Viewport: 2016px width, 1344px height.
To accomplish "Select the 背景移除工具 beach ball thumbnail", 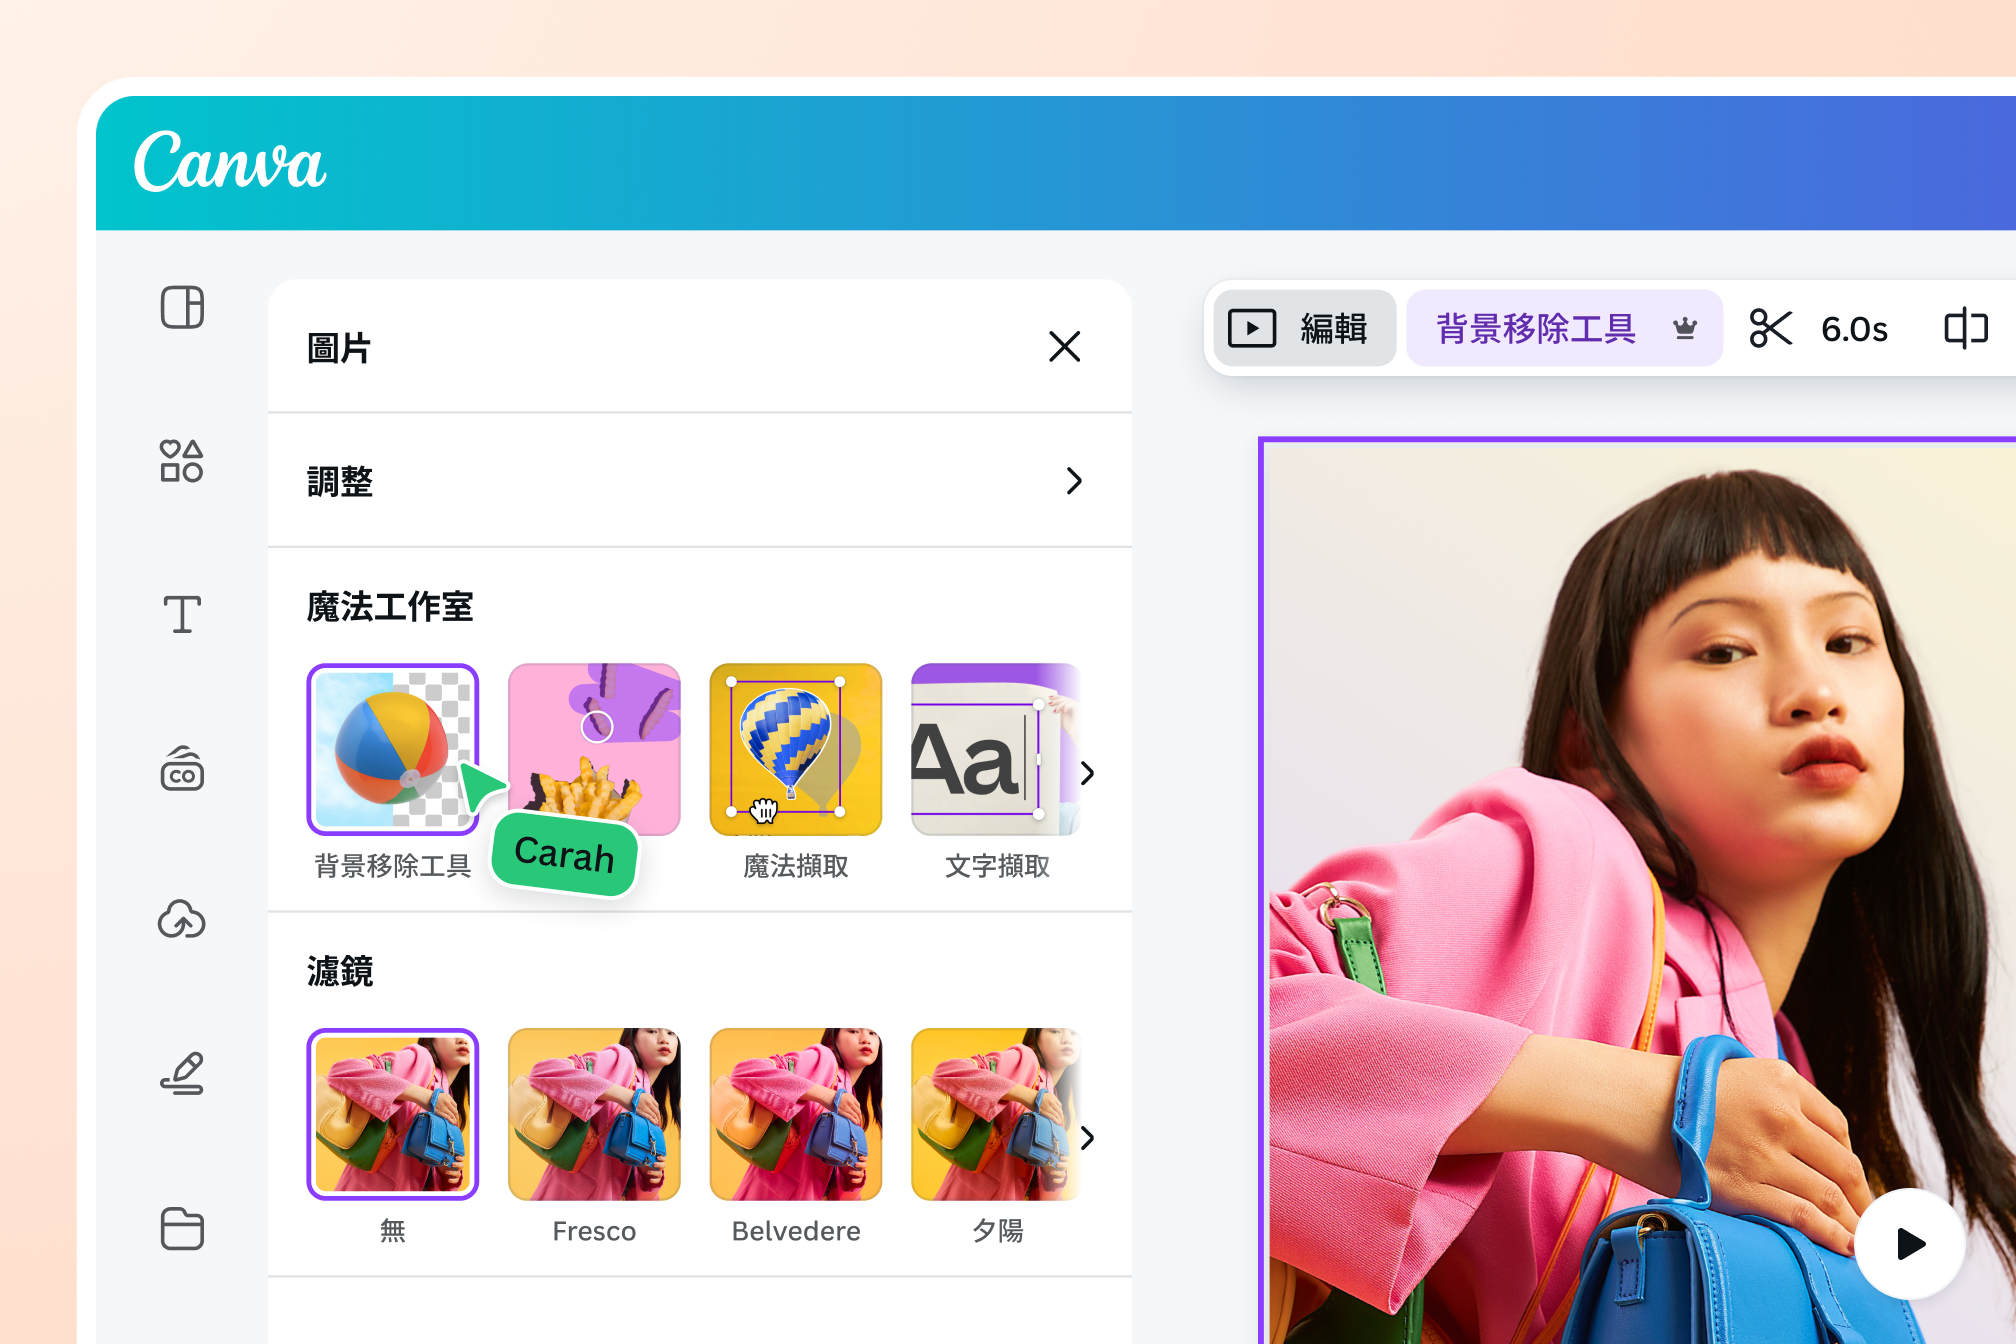I will 393,749.
